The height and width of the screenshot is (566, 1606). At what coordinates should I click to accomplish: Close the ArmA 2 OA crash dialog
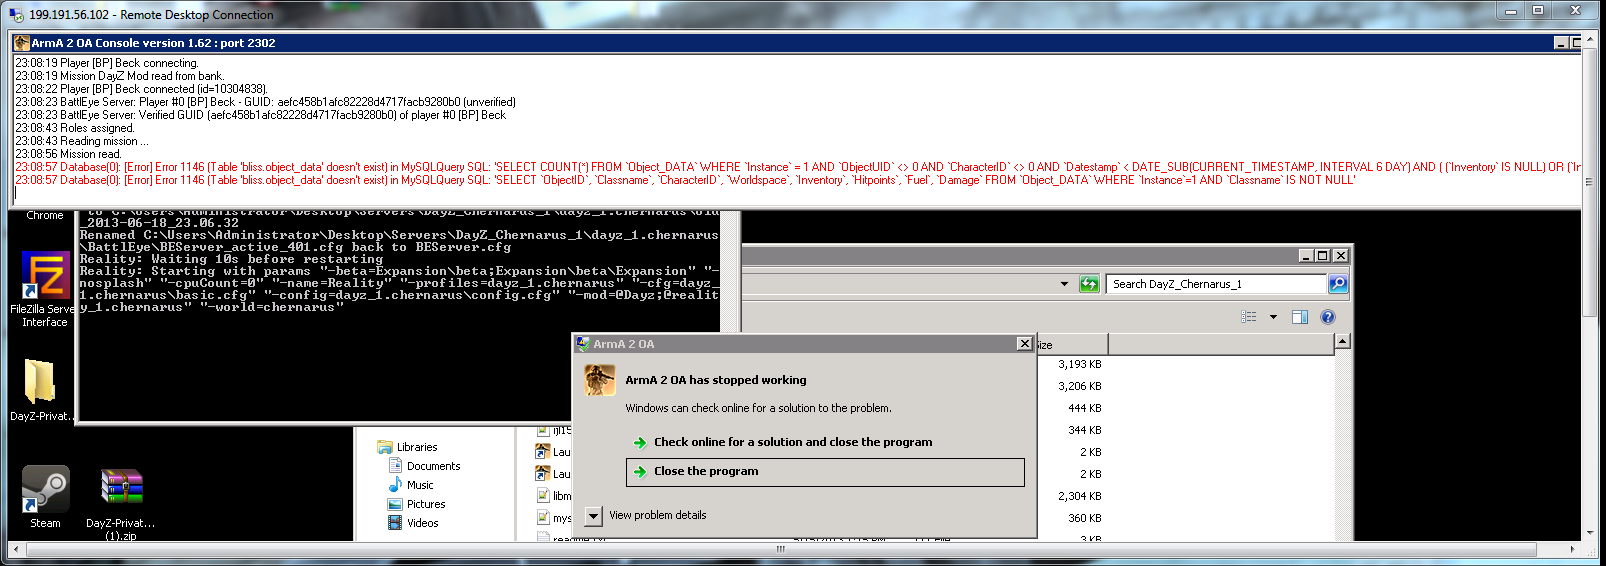1024,344
